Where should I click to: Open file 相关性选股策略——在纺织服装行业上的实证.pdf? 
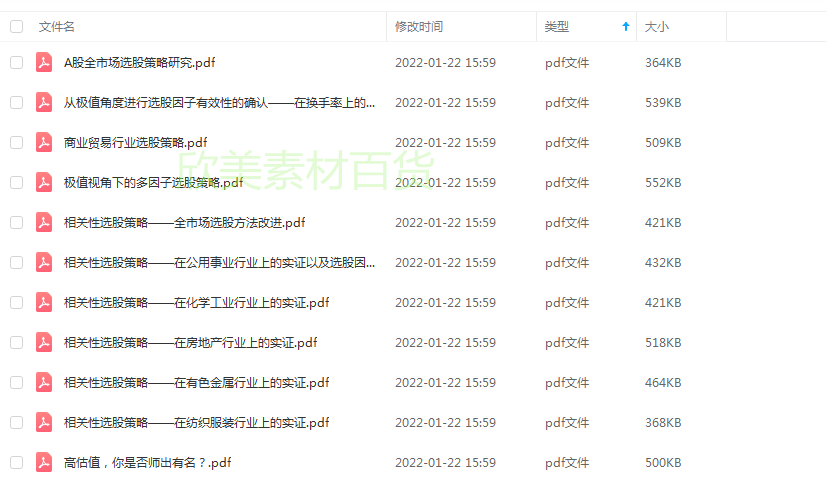[x=196, y=423]
